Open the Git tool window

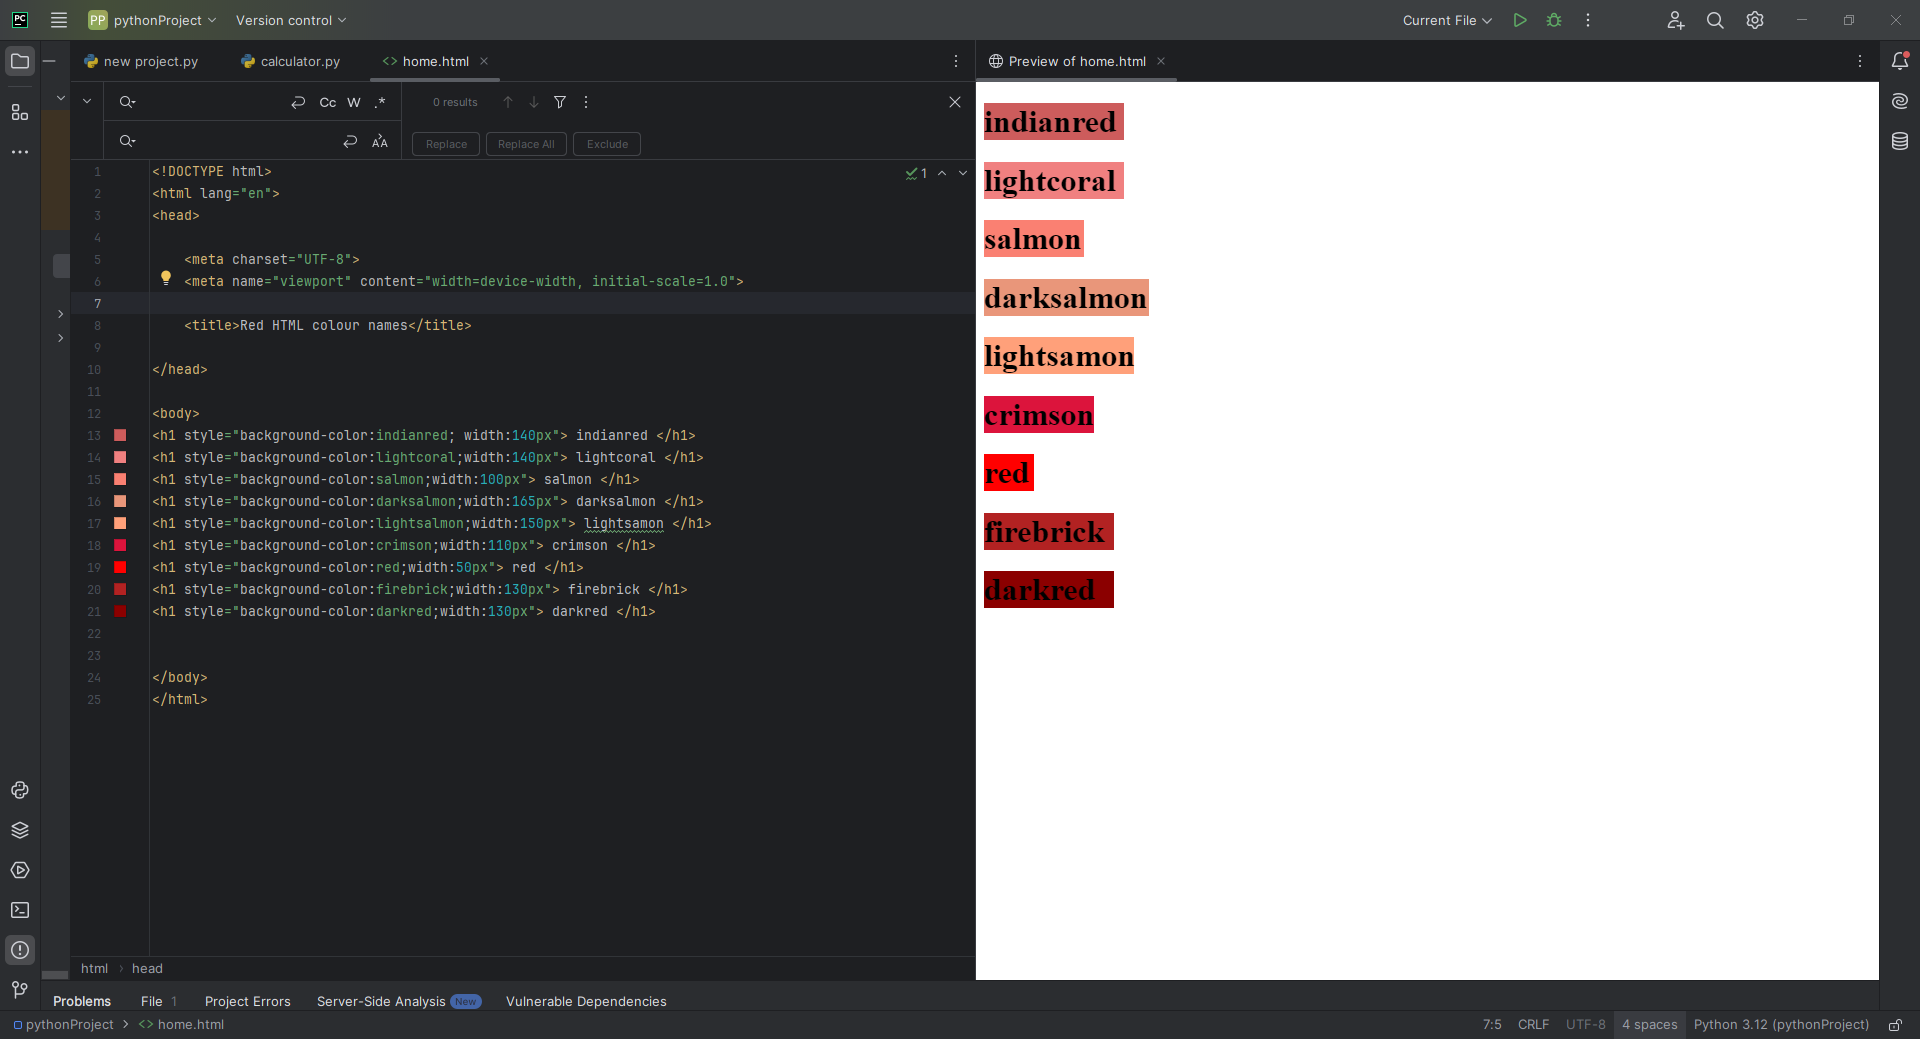click(x=20, y=990)
